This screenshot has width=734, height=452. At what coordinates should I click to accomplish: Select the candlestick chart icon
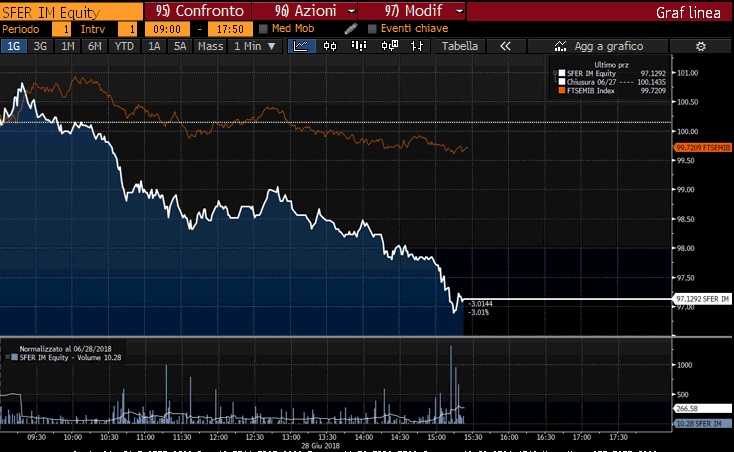(330, 46)
